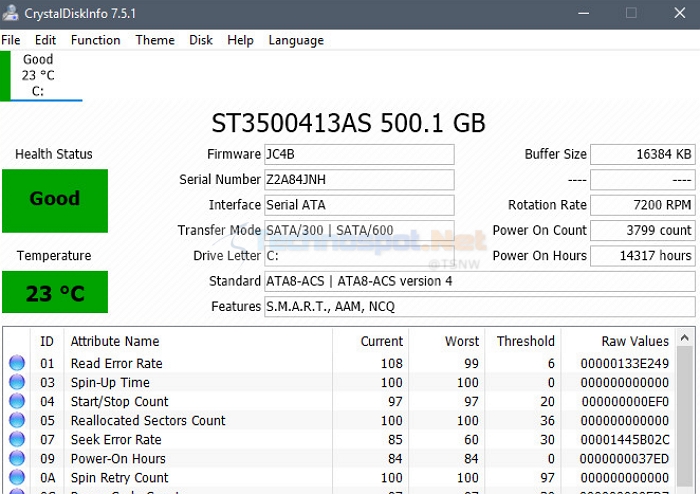Click the Health Status label
The image size is (700, 494).
click(54, 154)
